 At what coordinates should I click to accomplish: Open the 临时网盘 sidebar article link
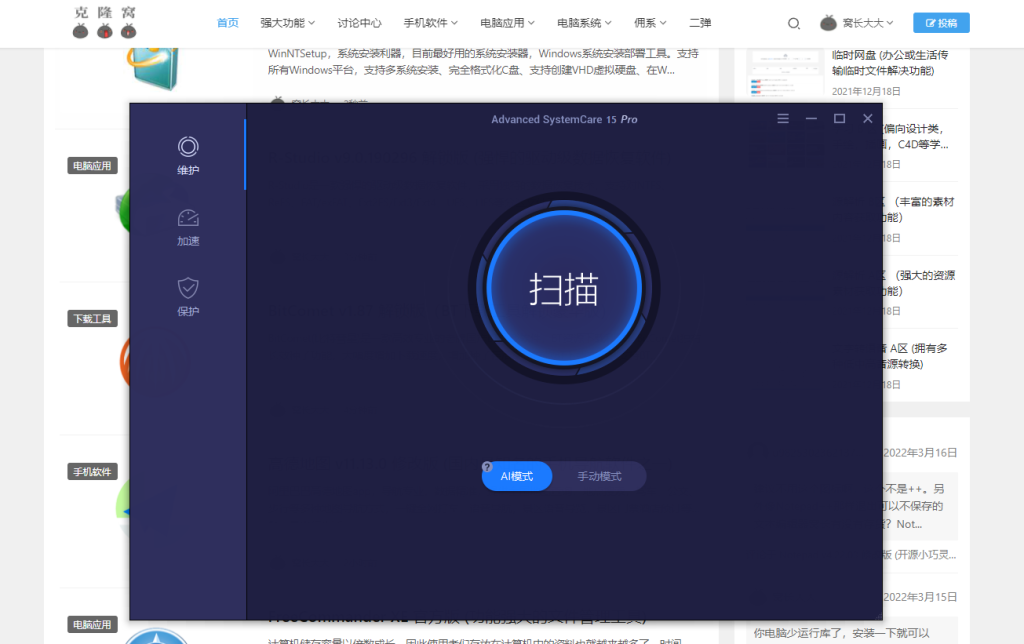click(889, 63)
